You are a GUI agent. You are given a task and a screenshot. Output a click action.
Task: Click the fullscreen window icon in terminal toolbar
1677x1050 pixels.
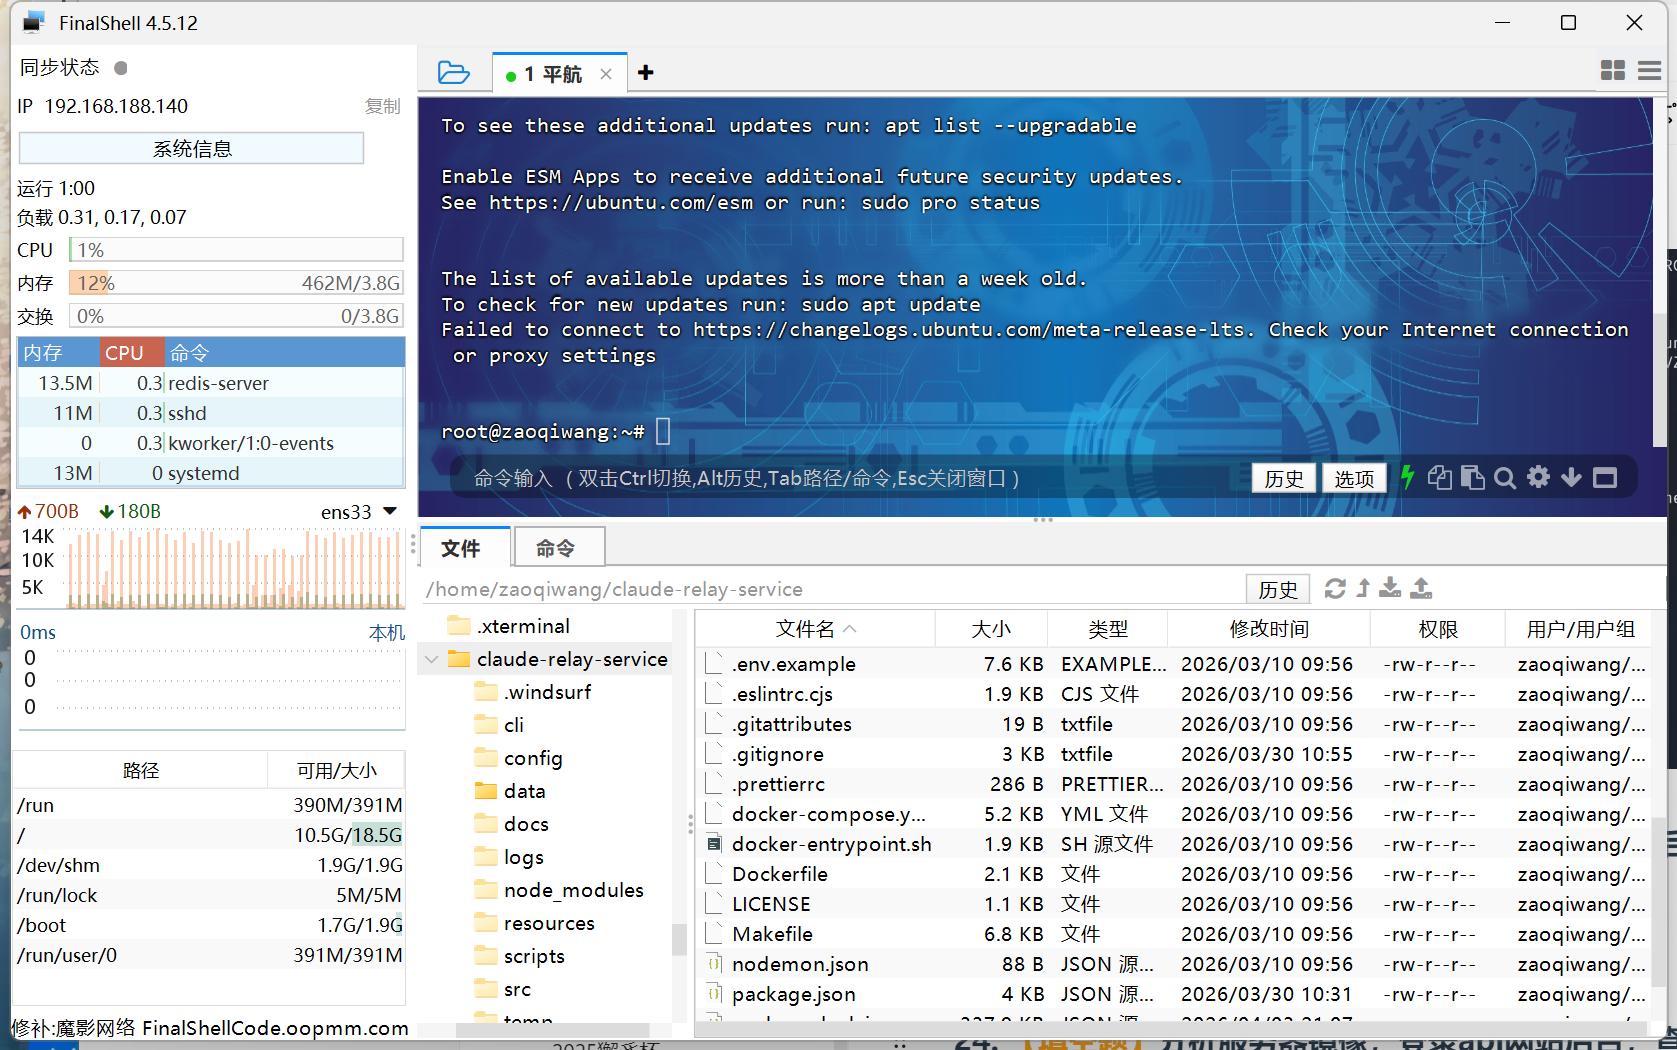1605,478
